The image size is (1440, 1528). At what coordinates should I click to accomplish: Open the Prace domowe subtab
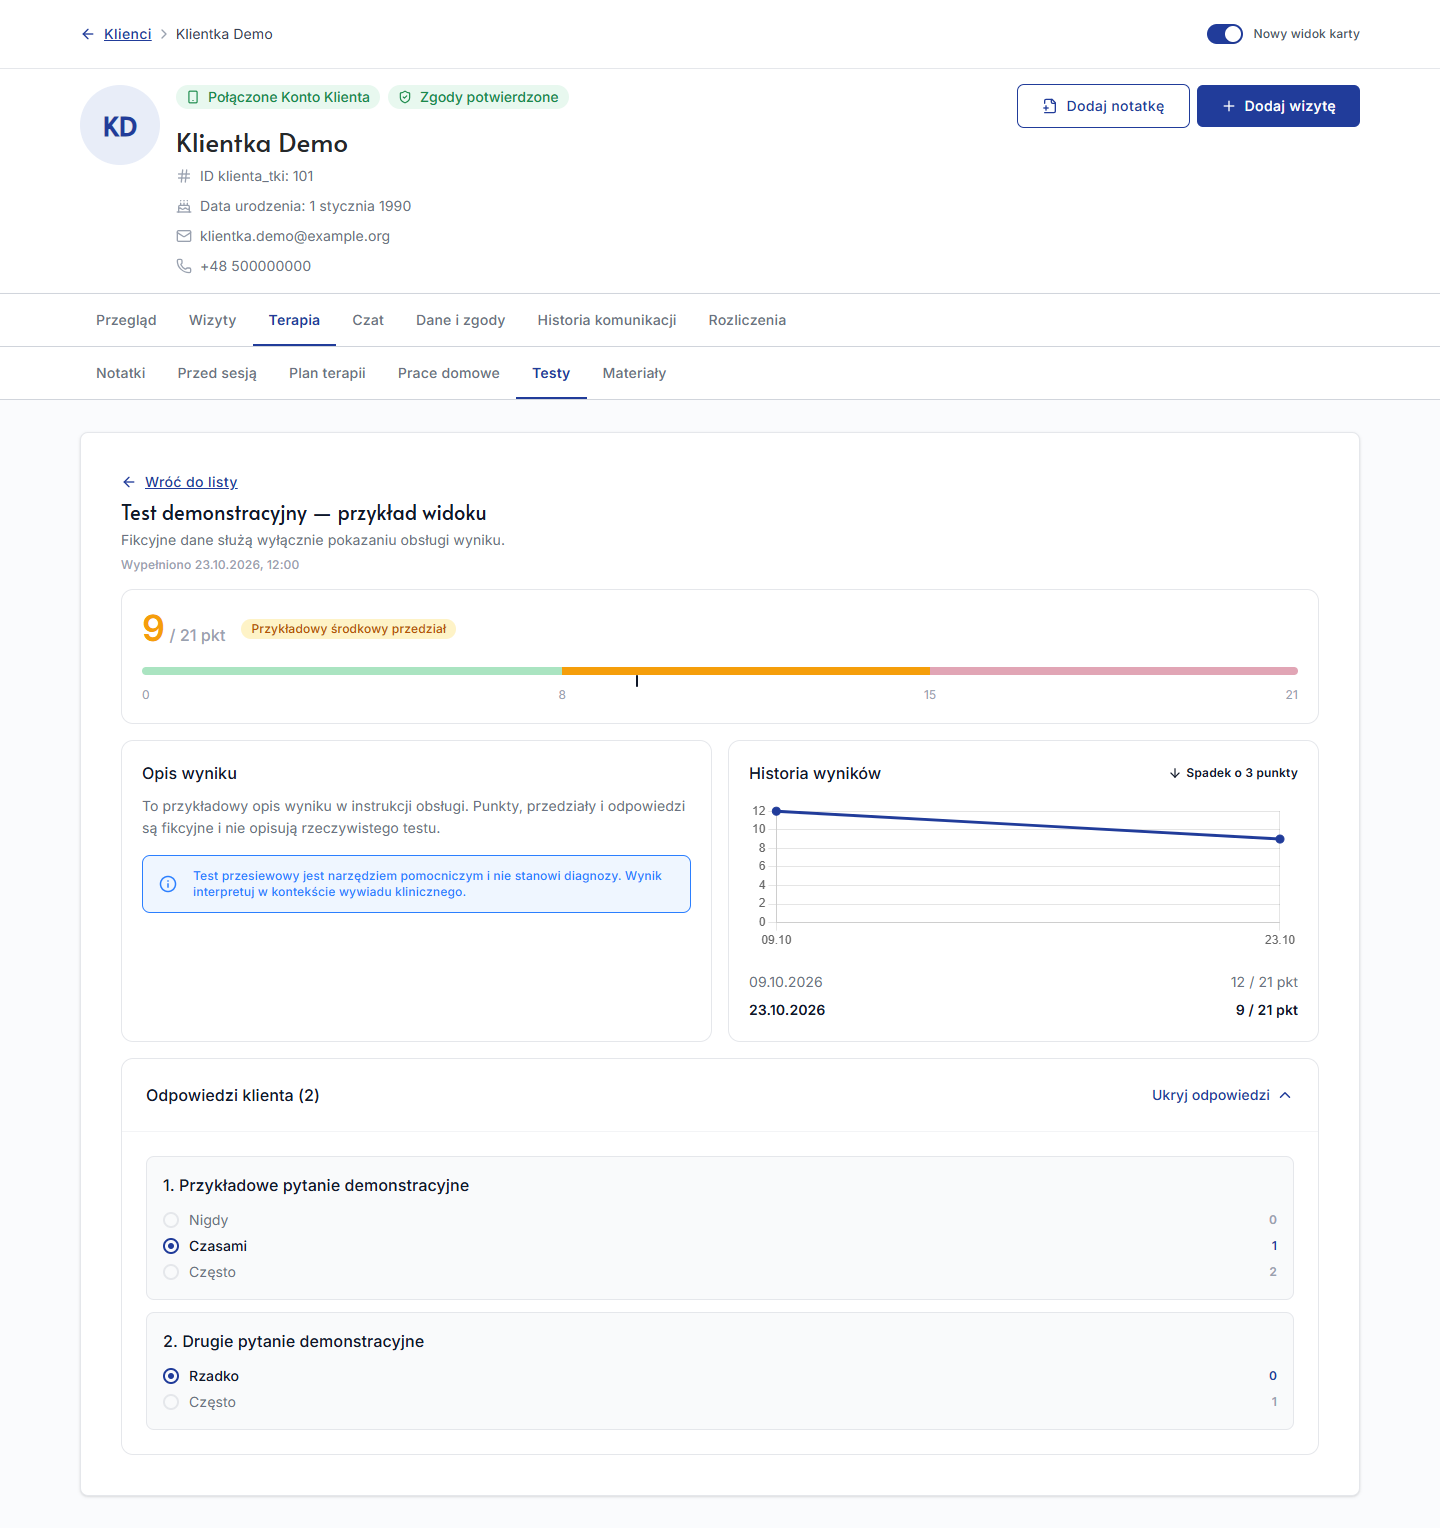coord(449,373)
